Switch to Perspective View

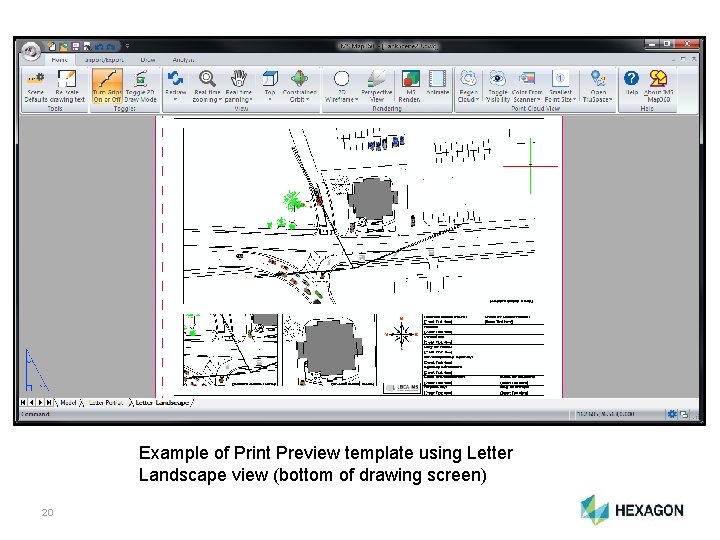point(377,86)
